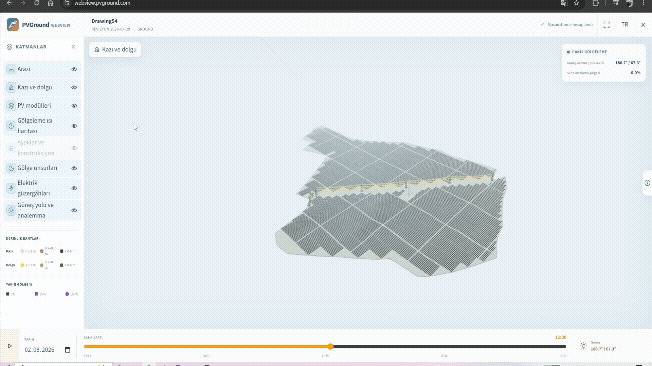The image size is (652, 366).
Task: Toggle visibility of Kazı ve dolgu layer
Action: point(74,87)
